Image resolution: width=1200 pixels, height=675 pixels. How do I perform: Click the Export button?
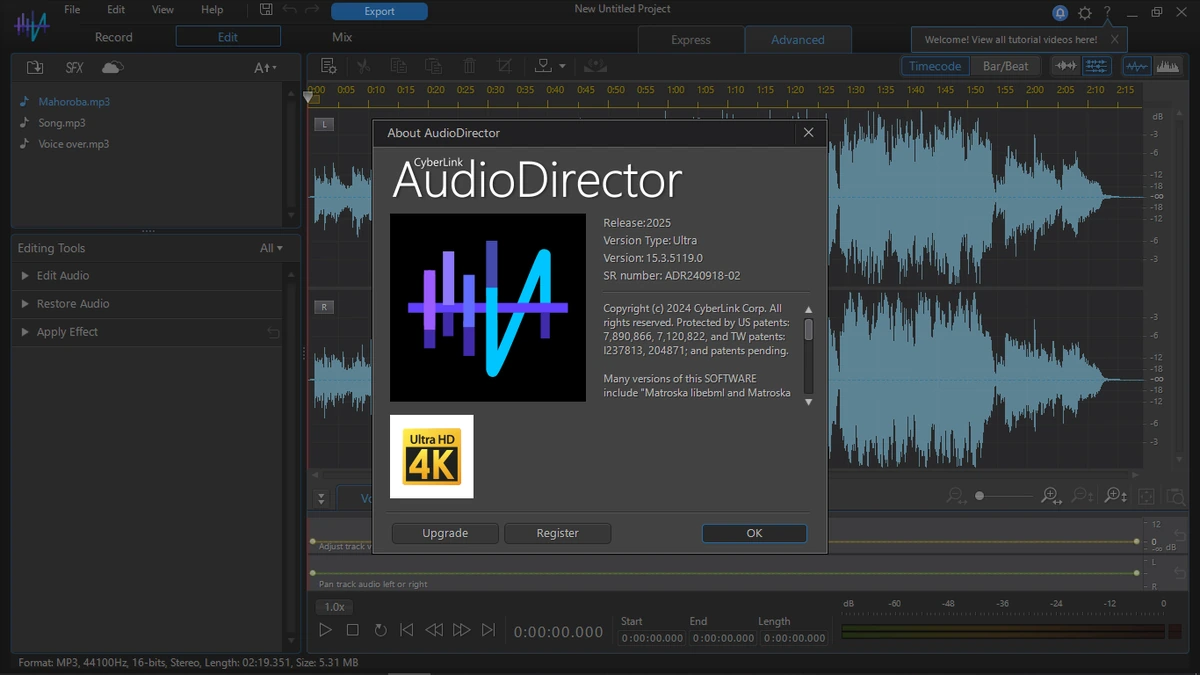coord(379,11)
